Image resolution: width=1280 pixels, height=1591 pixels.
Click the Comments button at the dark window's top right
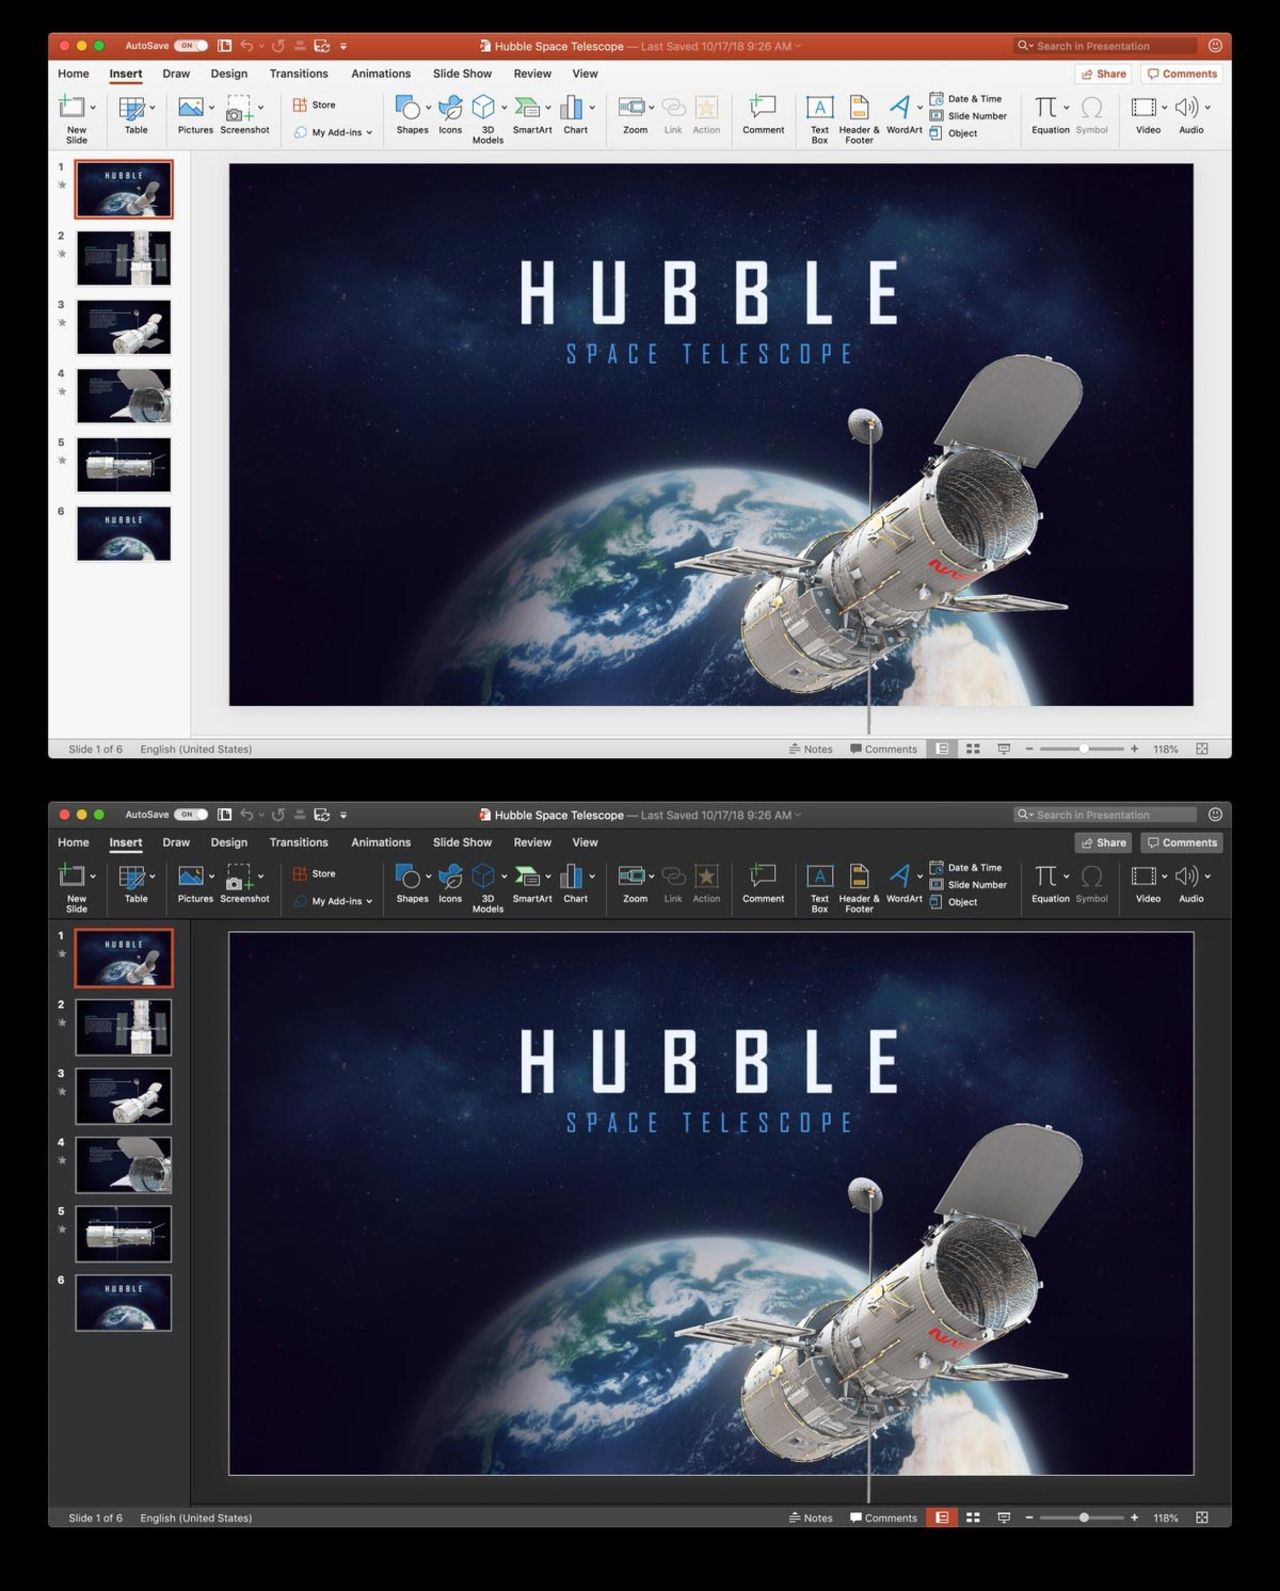tap(1182, 843)
